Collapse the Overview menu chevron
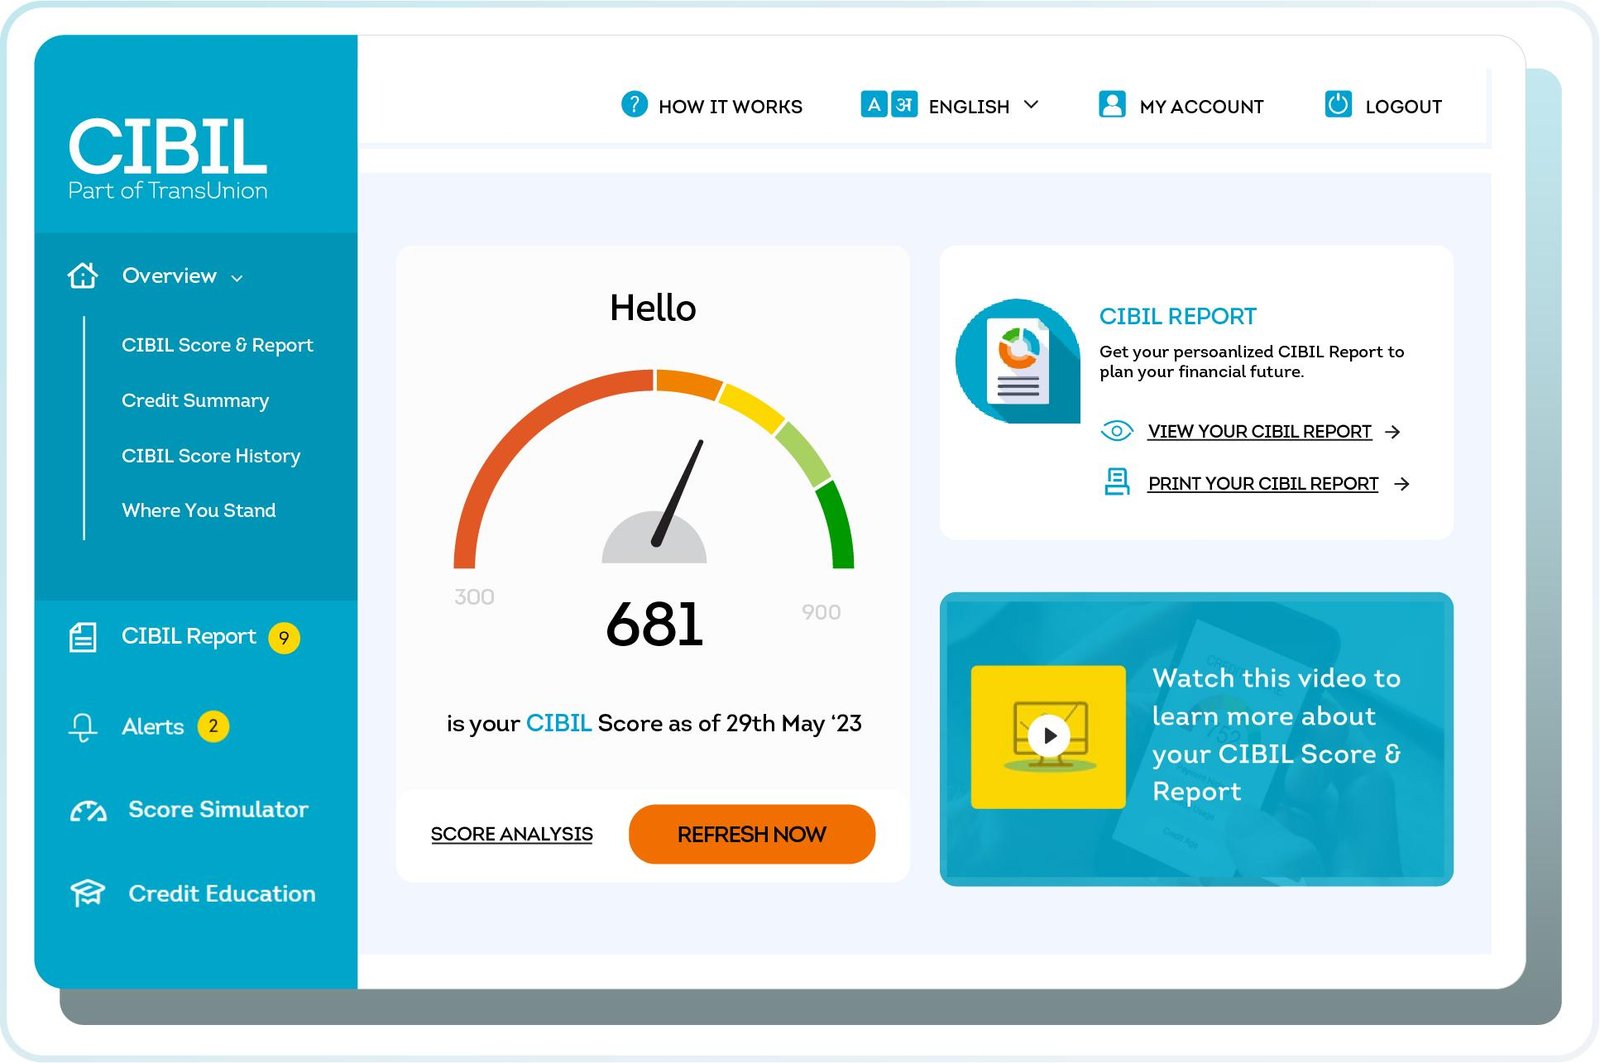The height and width of the screenshot is (1063, 1600). [x=237, y=278]
